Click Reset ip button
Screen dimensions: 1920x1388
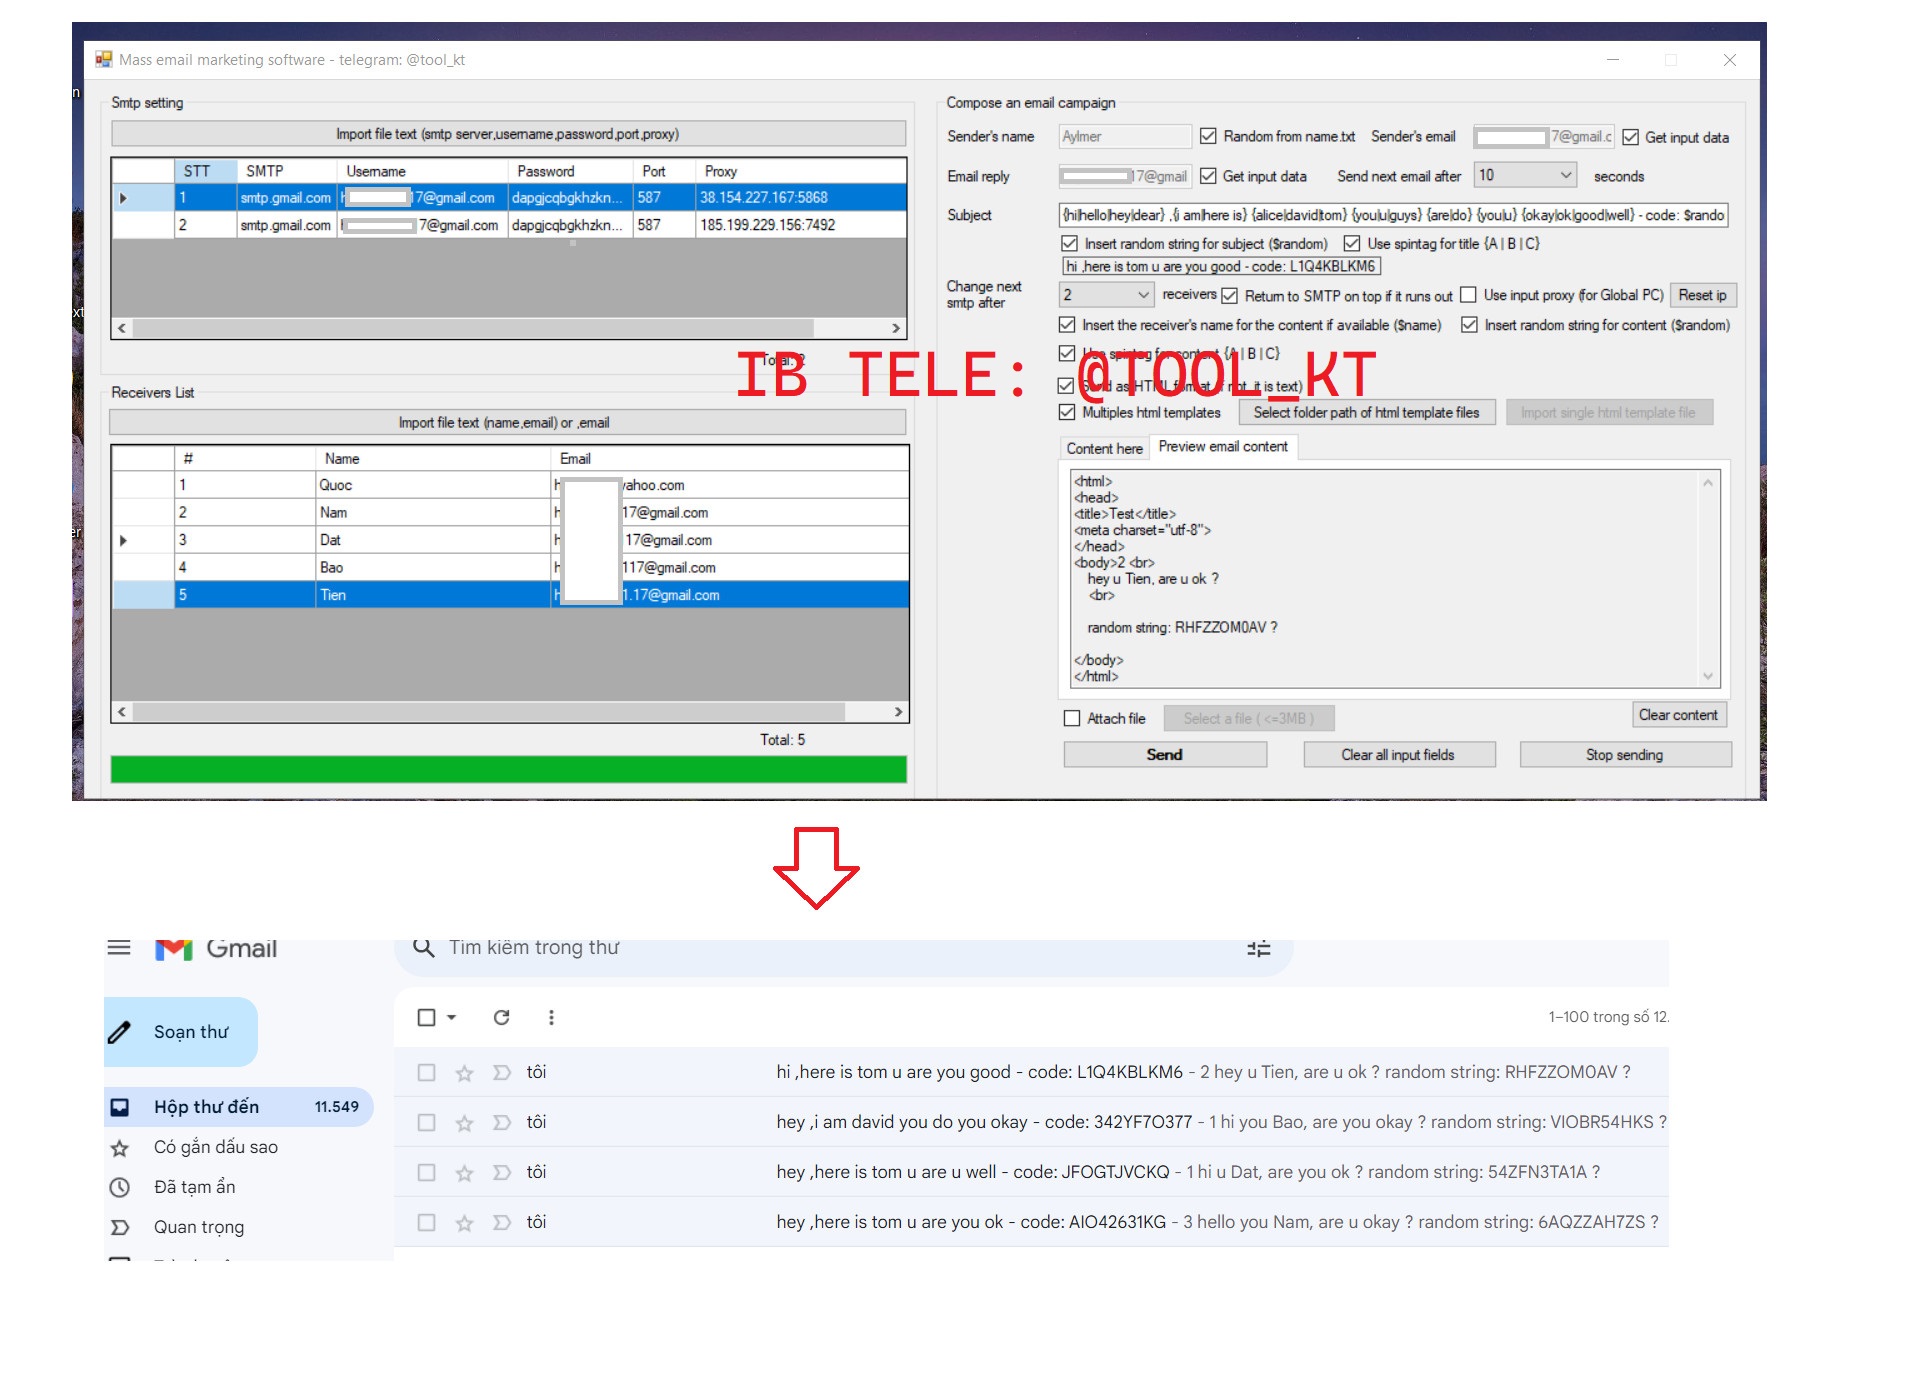(x=1702, y=295)
